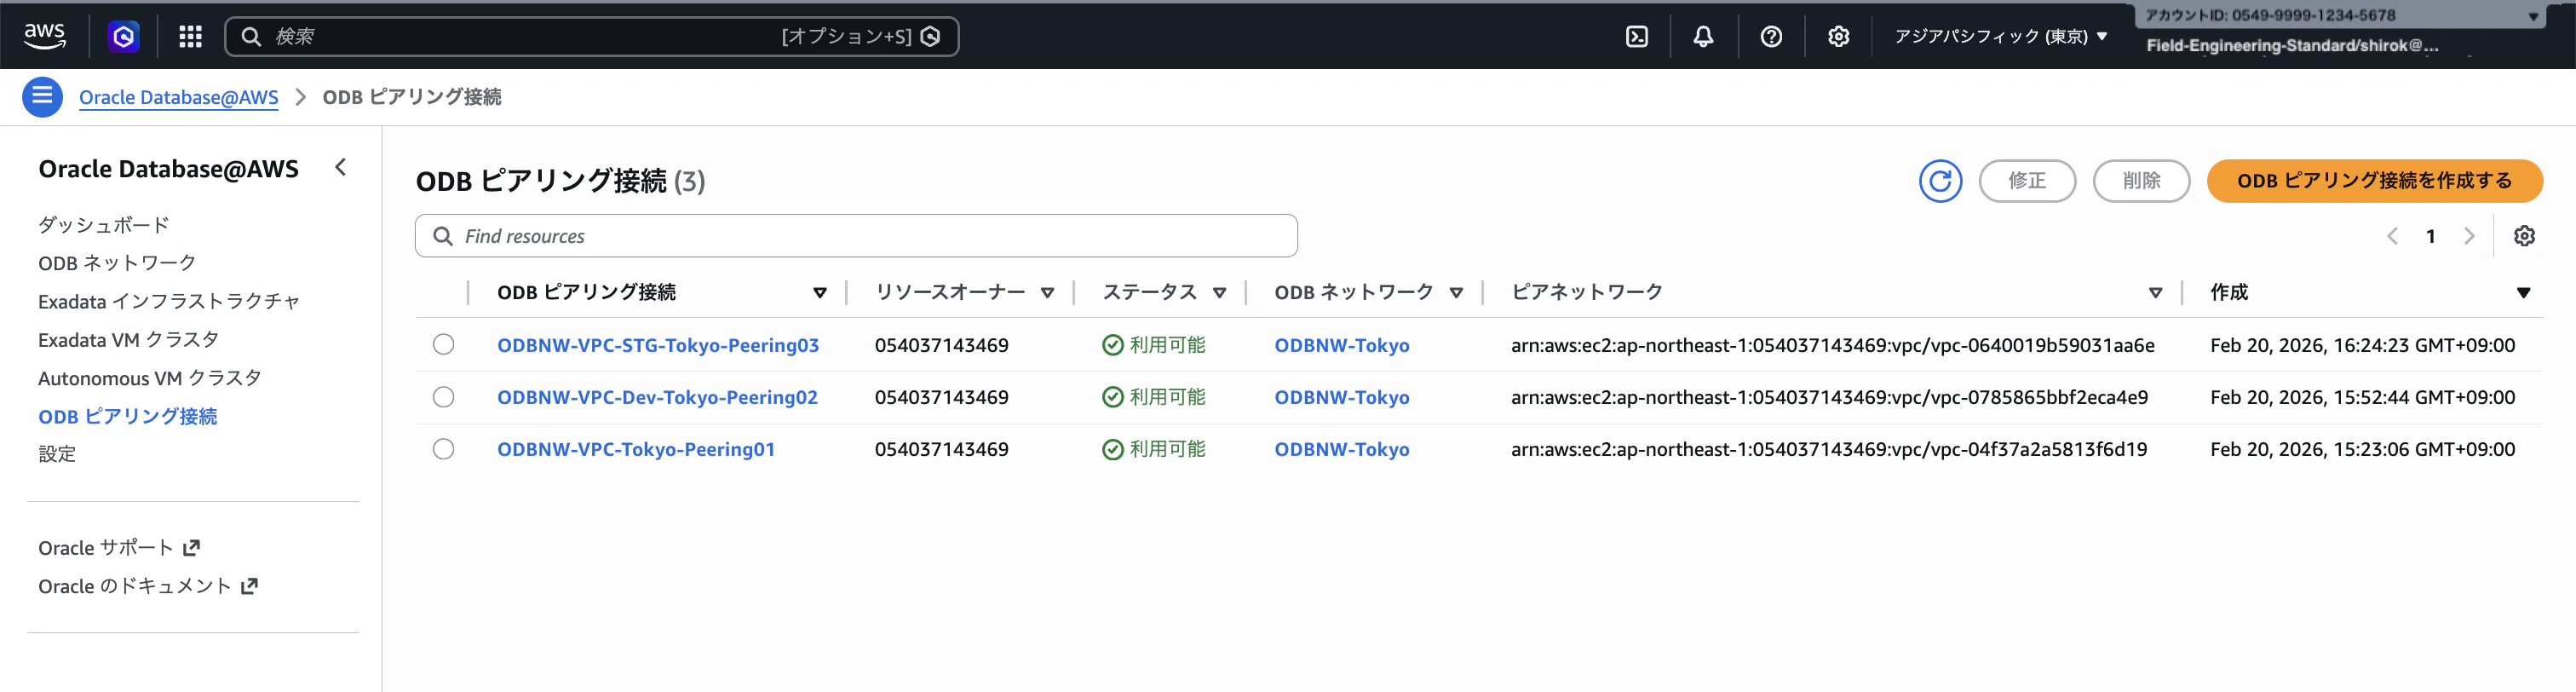Image resolution: width=2576 pixels, height=692 pixels.
Task: Select ODBNW-VPC-STG-Tokyo-Peering03 radio button
Action: pos(443,344)
